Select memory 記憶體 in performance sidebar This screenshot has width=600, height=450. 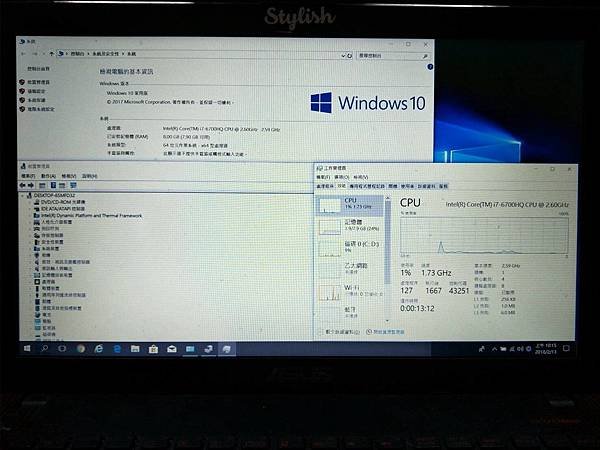[x=350, y=226]
